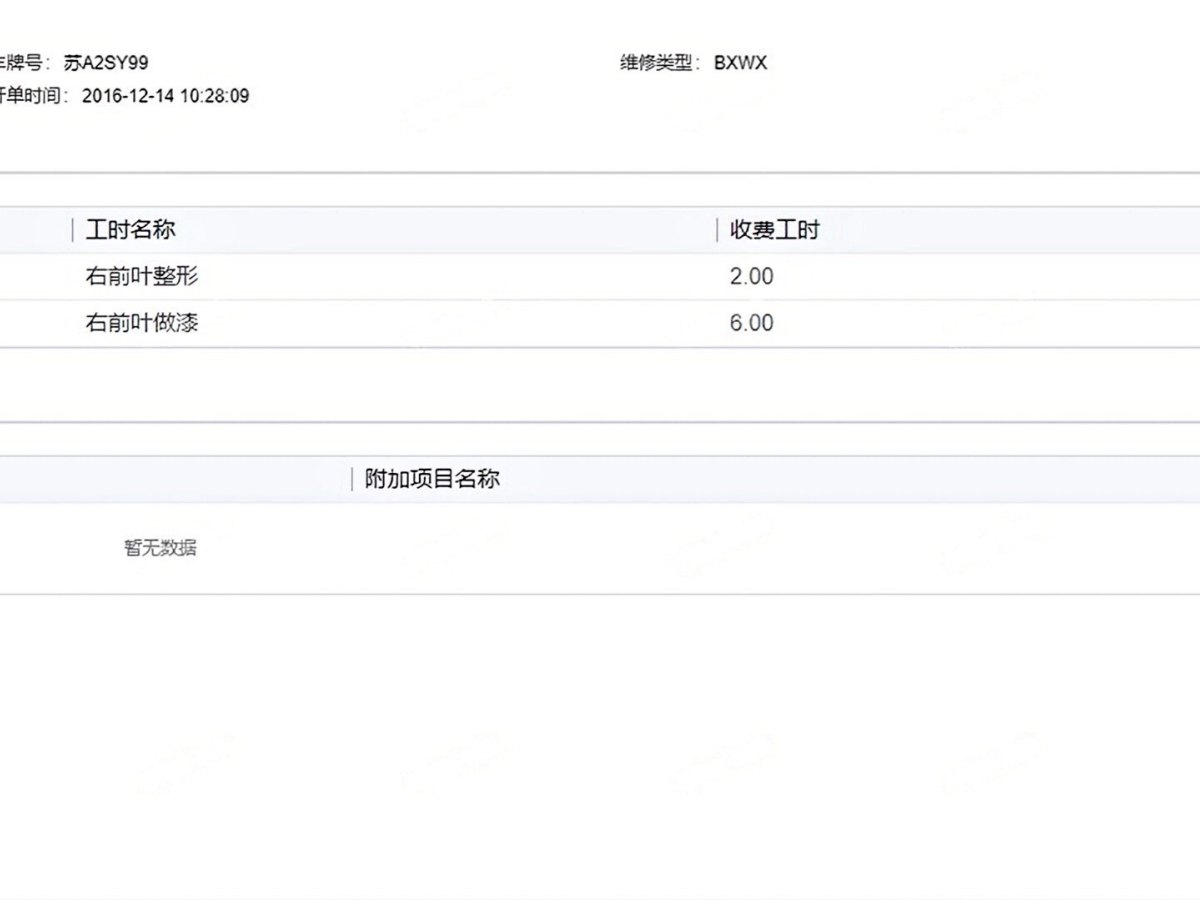This screenshot has height=900, width=1200.
Task: Click column divider left of 附加项目名称
Action: 352,479
